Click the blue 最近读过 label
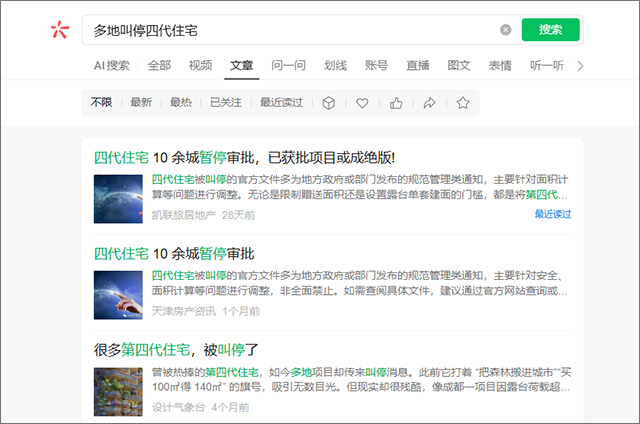The image size is (640, 424). tap(553, 214)
